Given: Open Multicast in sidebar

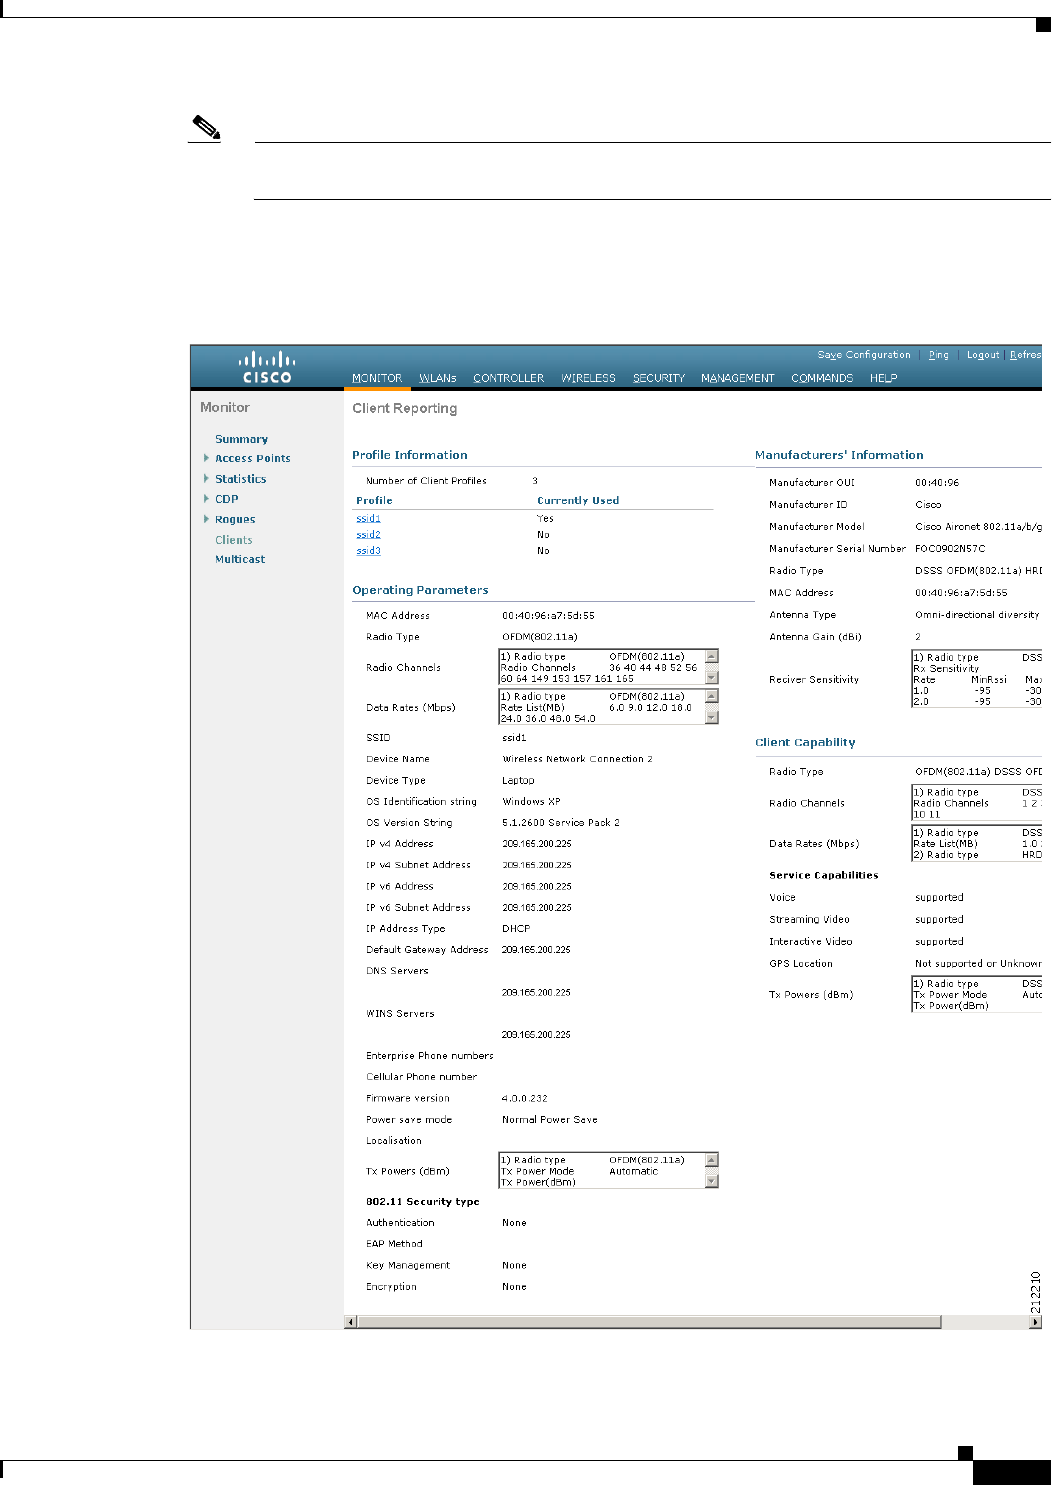Looking at the screenshot, I should [240, 559].
